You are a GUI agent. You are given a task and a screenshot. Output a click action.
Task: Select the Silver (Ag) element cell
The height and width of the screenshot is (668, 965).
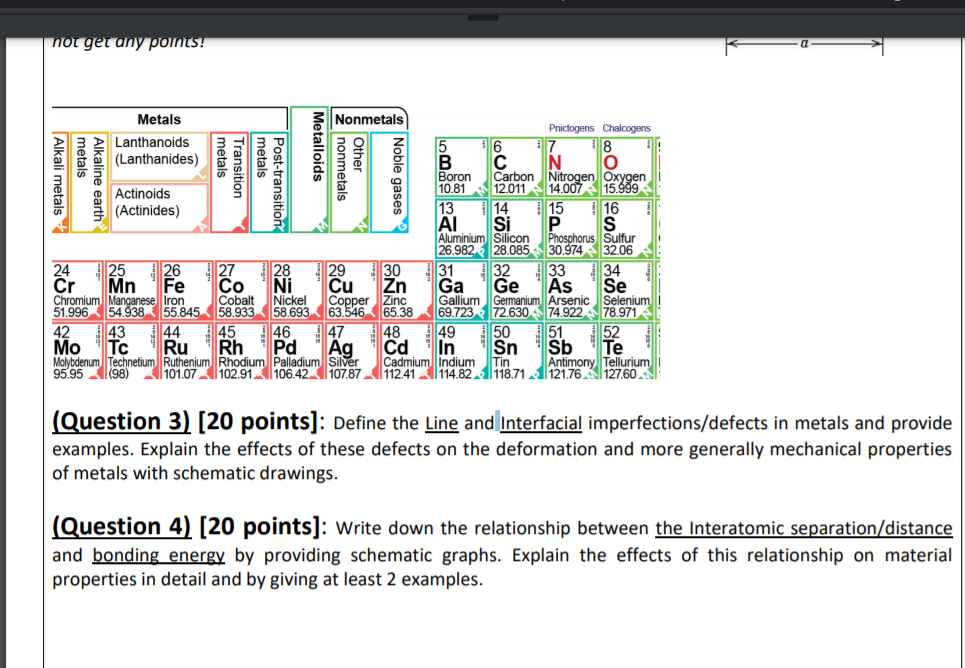351,351
